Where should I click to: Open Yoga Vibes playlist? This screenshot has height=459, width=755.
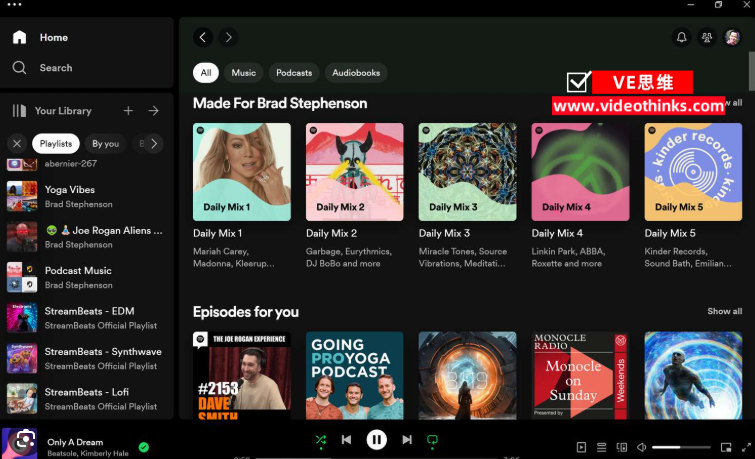[x=87, y=197]
